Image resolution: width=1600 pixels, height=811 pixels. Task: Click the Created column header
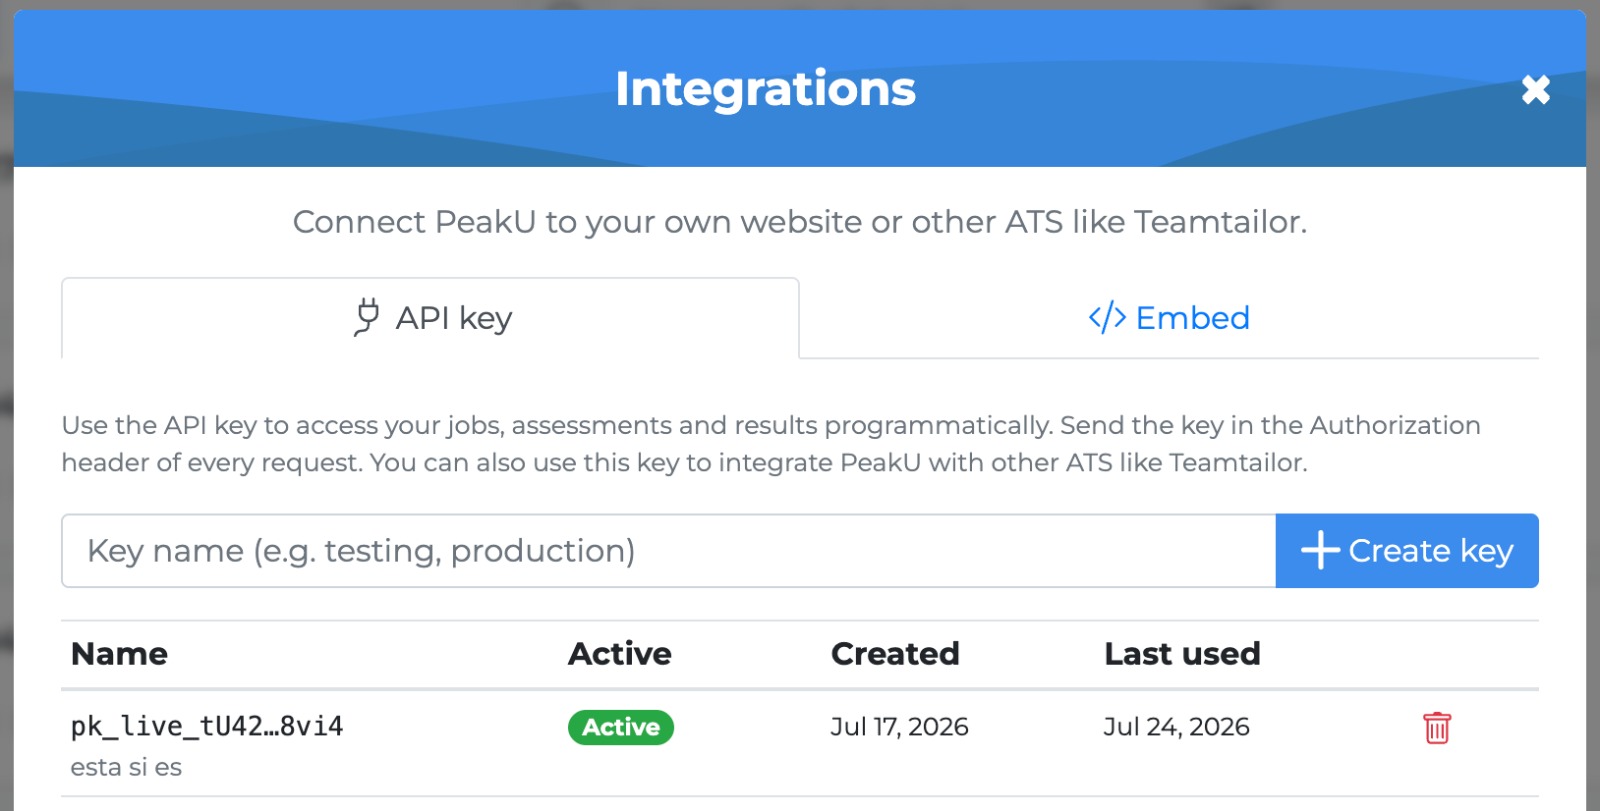coord(895,654)
